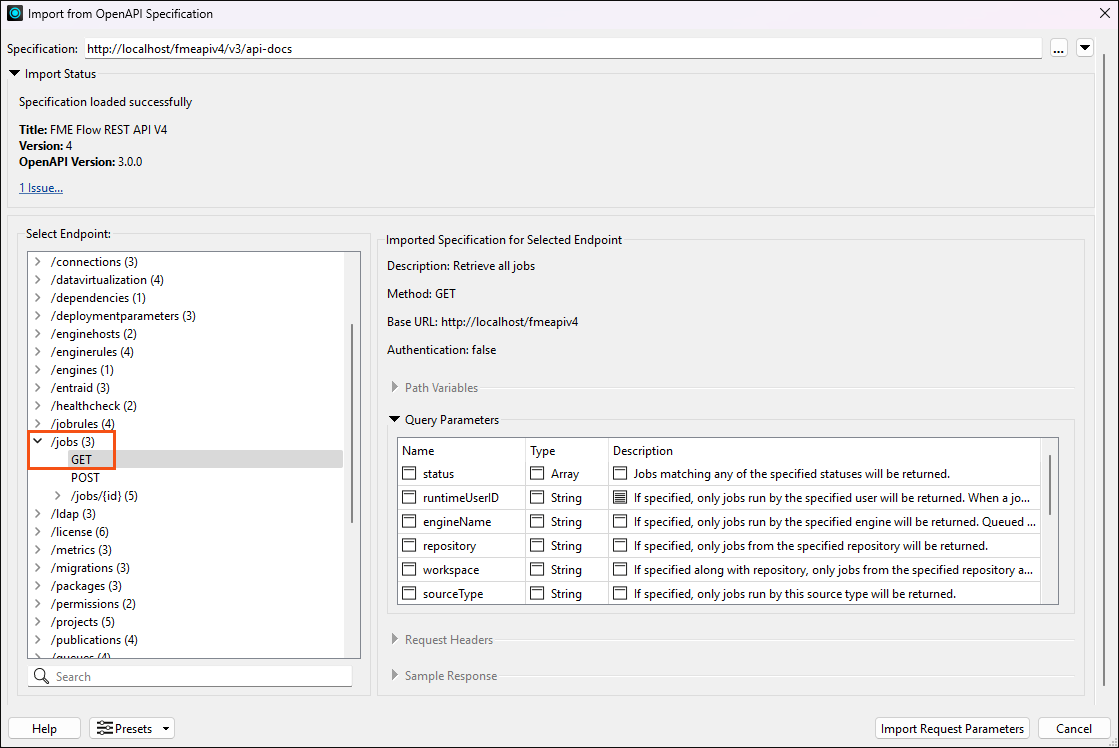Click the multiline description icon for runtimeUserID
The height and width of the screenshot is (748, 1119).
pos(618,496)
